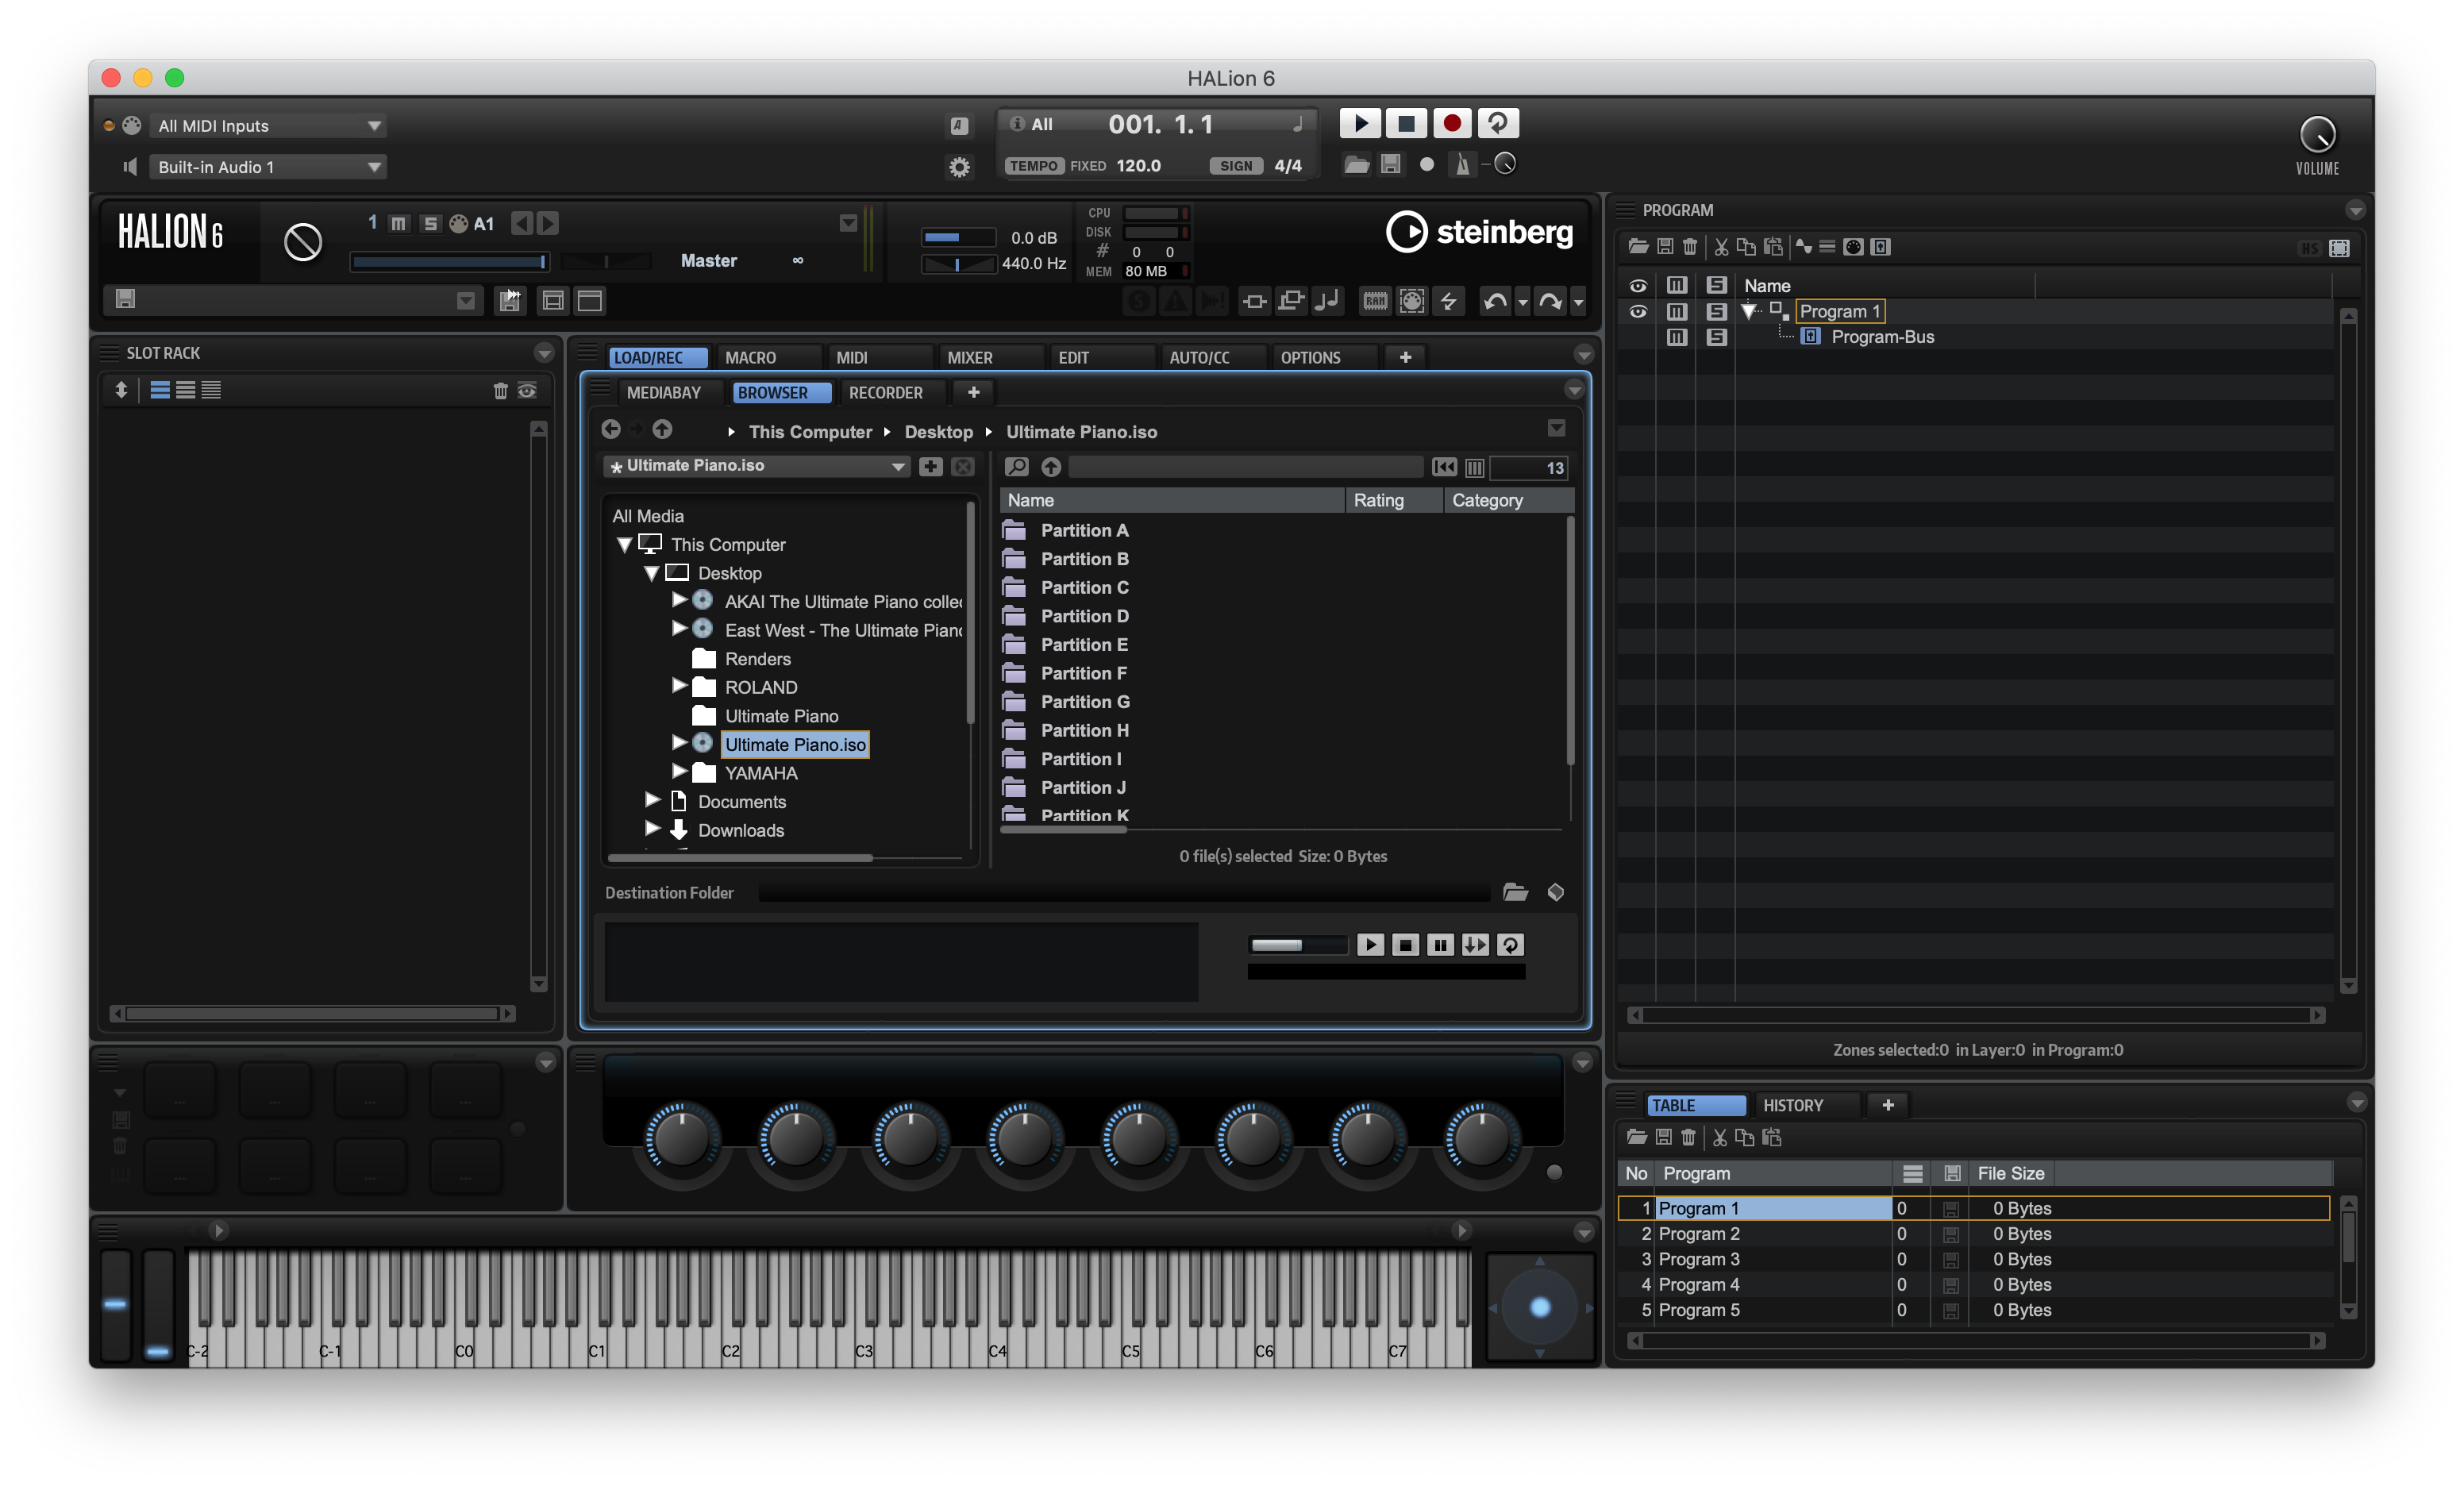Toggle prelisten loop button
Screen dimensions: 2464x1486
coord(1510,944)
